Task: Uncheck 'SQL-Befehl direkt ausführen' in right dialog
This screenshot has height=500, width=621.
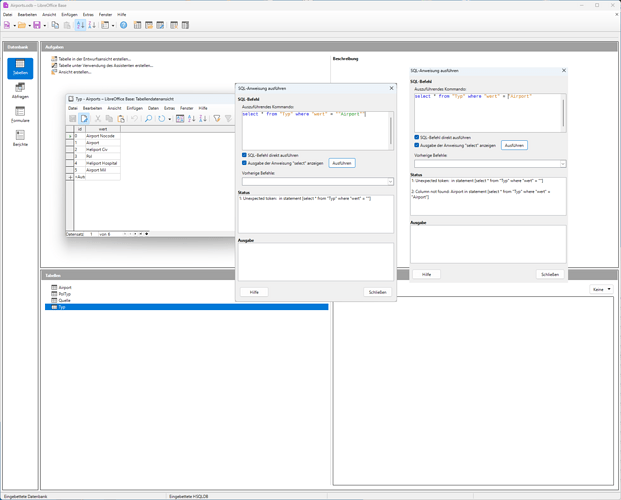Action: pyautogui.click(x=417, y=137)
